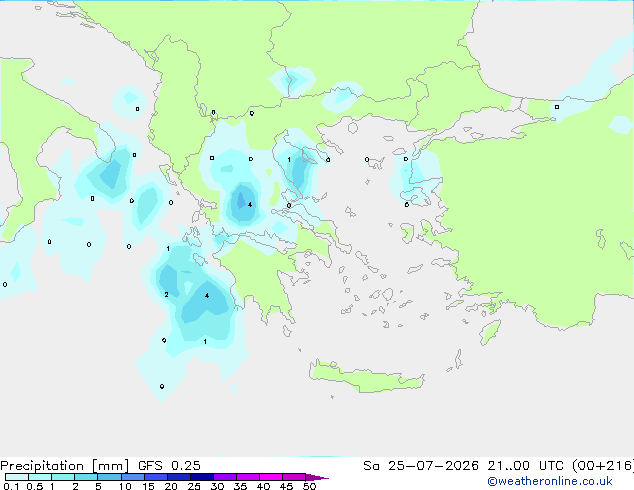This screenshot has height=490, width=634.
Task: Click the legend label '10'
Action: 125,486
